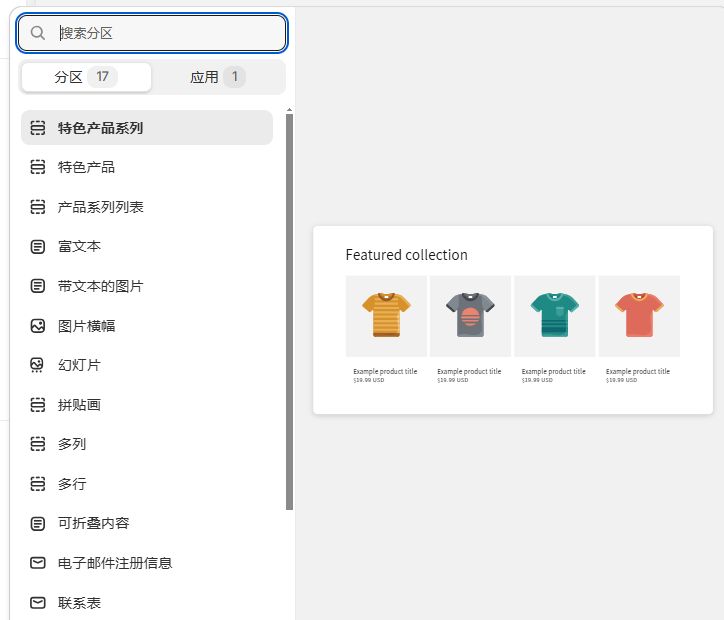This screenshot has width=724, height=620.
Task: Click product title under gray t-shirt
Action: [469, 371]
